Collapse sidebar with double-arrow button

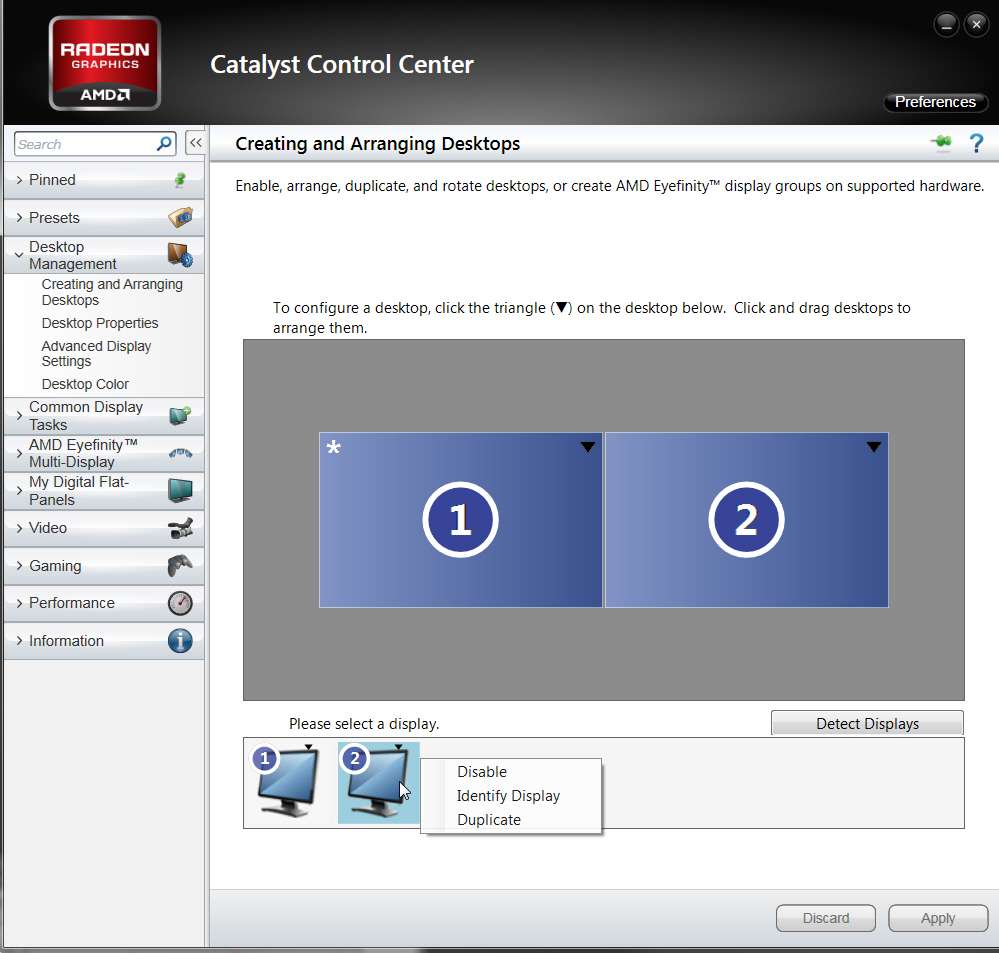click(196, 143)
